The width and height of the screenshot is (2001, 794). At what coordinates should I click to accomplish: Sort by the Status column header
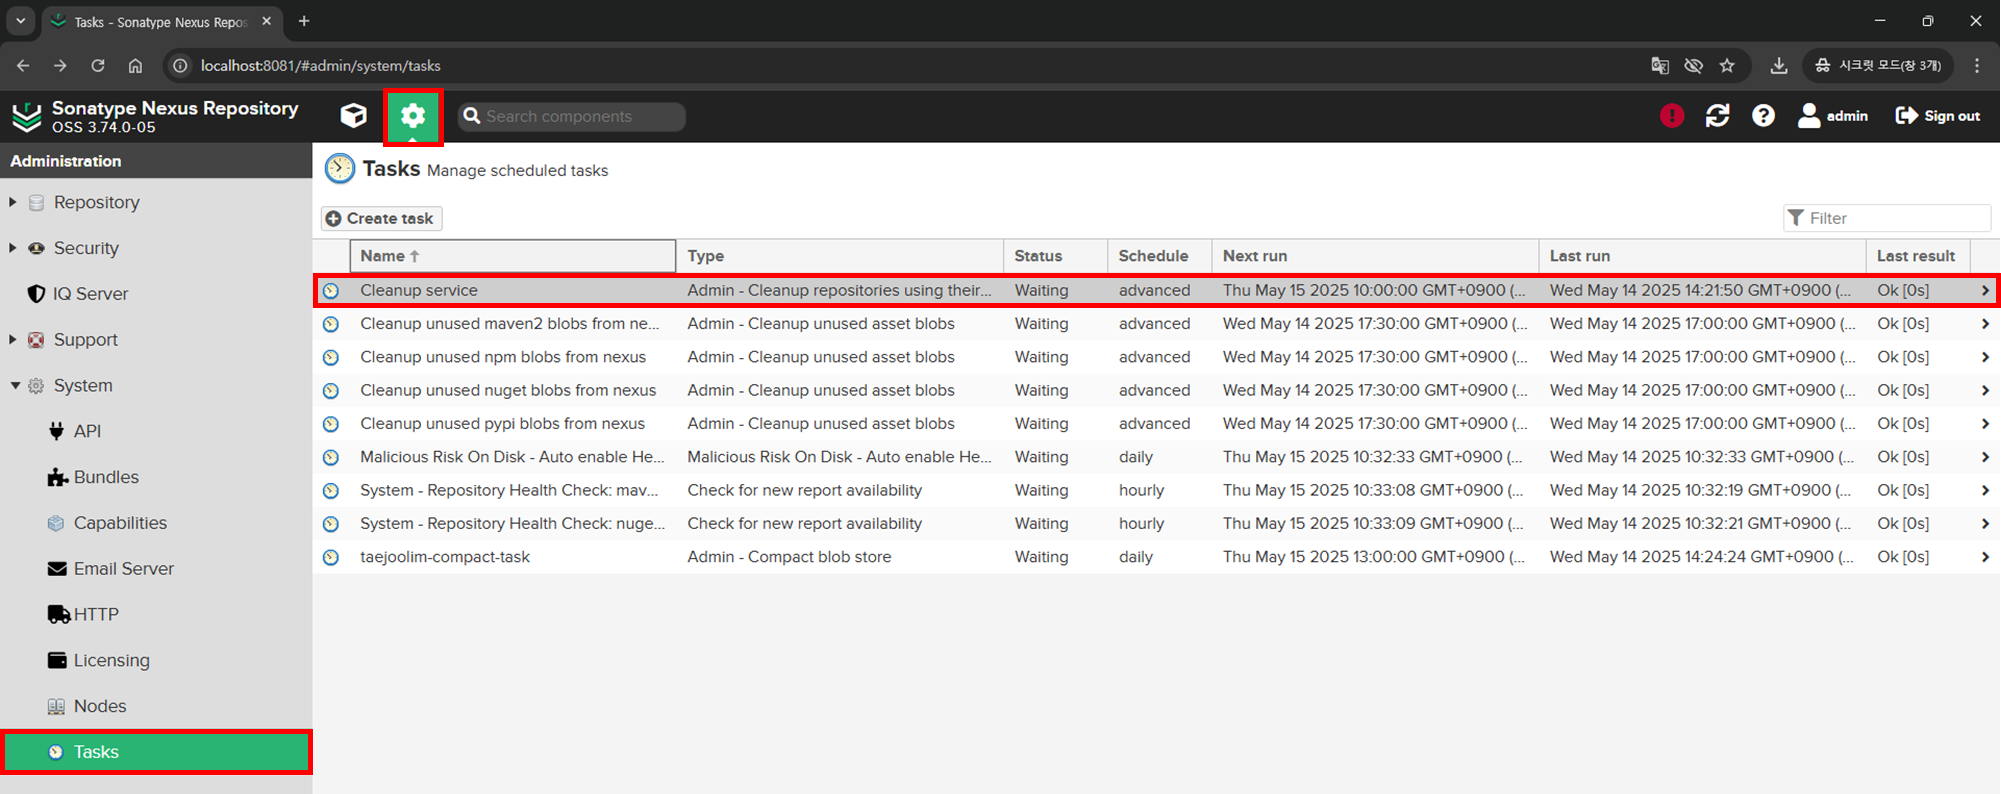click(x=1056, y=256)
